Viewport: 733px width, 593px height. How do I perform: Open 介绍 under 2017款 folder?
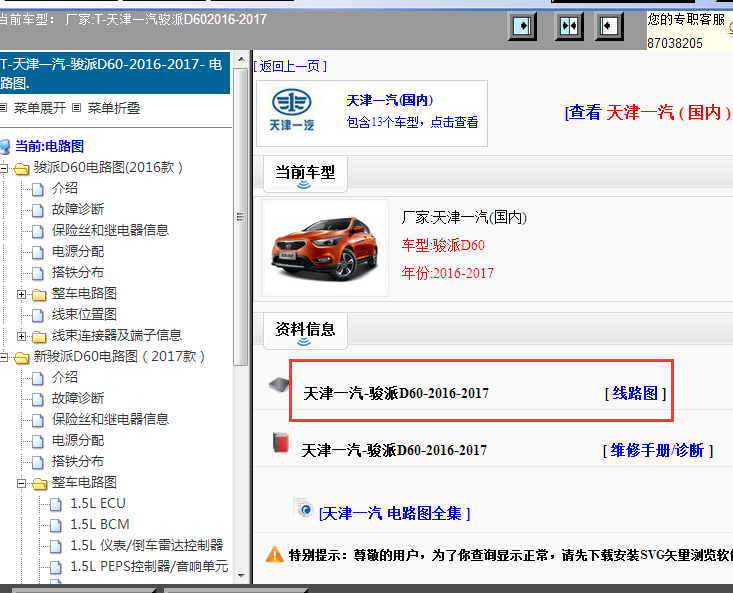[65, 377]
